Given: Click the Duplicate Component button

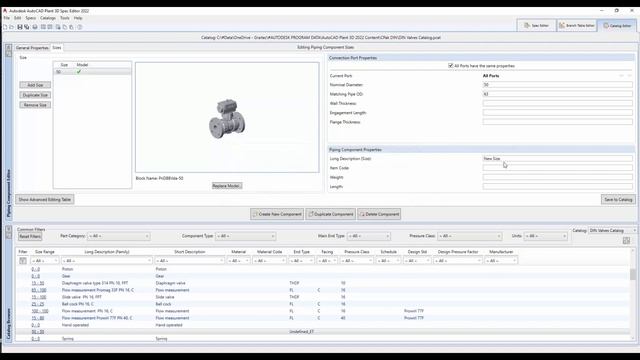Looking at the screenshot, I should coord(331,214).
